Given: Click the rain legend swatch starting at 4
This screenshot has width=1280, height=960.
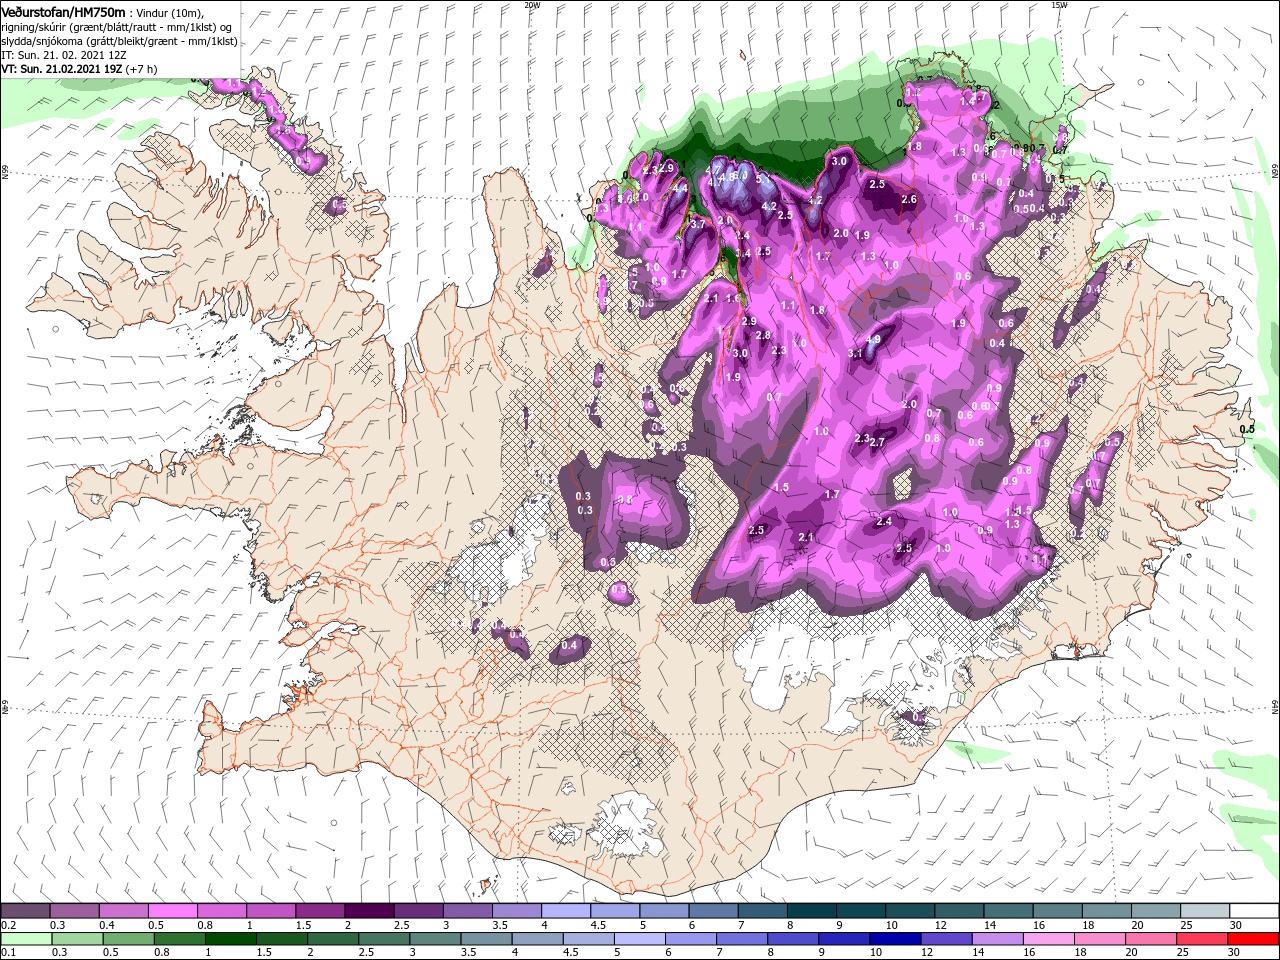Looking at the screenshot, I should click(537, 939).
